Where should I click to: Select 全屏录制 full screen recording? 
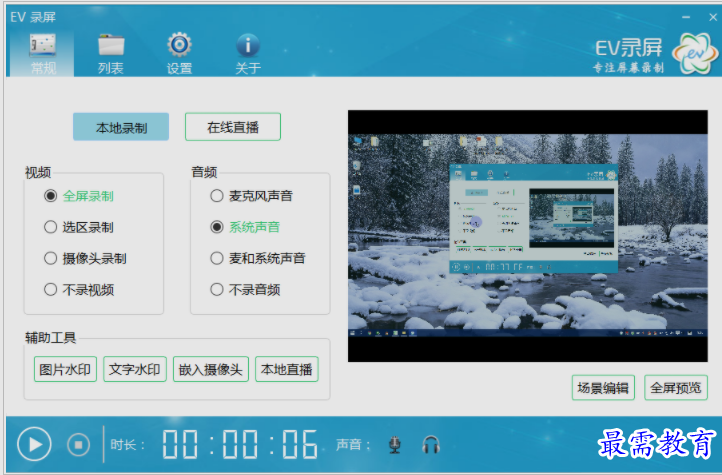tap(79, 196)
